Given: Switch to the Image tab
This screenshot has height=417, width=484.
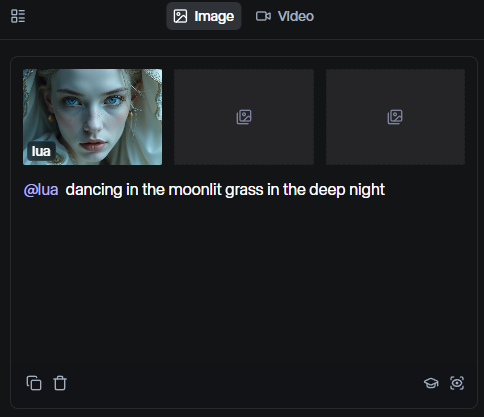Looking at the screenshot, I should [x=204, y=16].
